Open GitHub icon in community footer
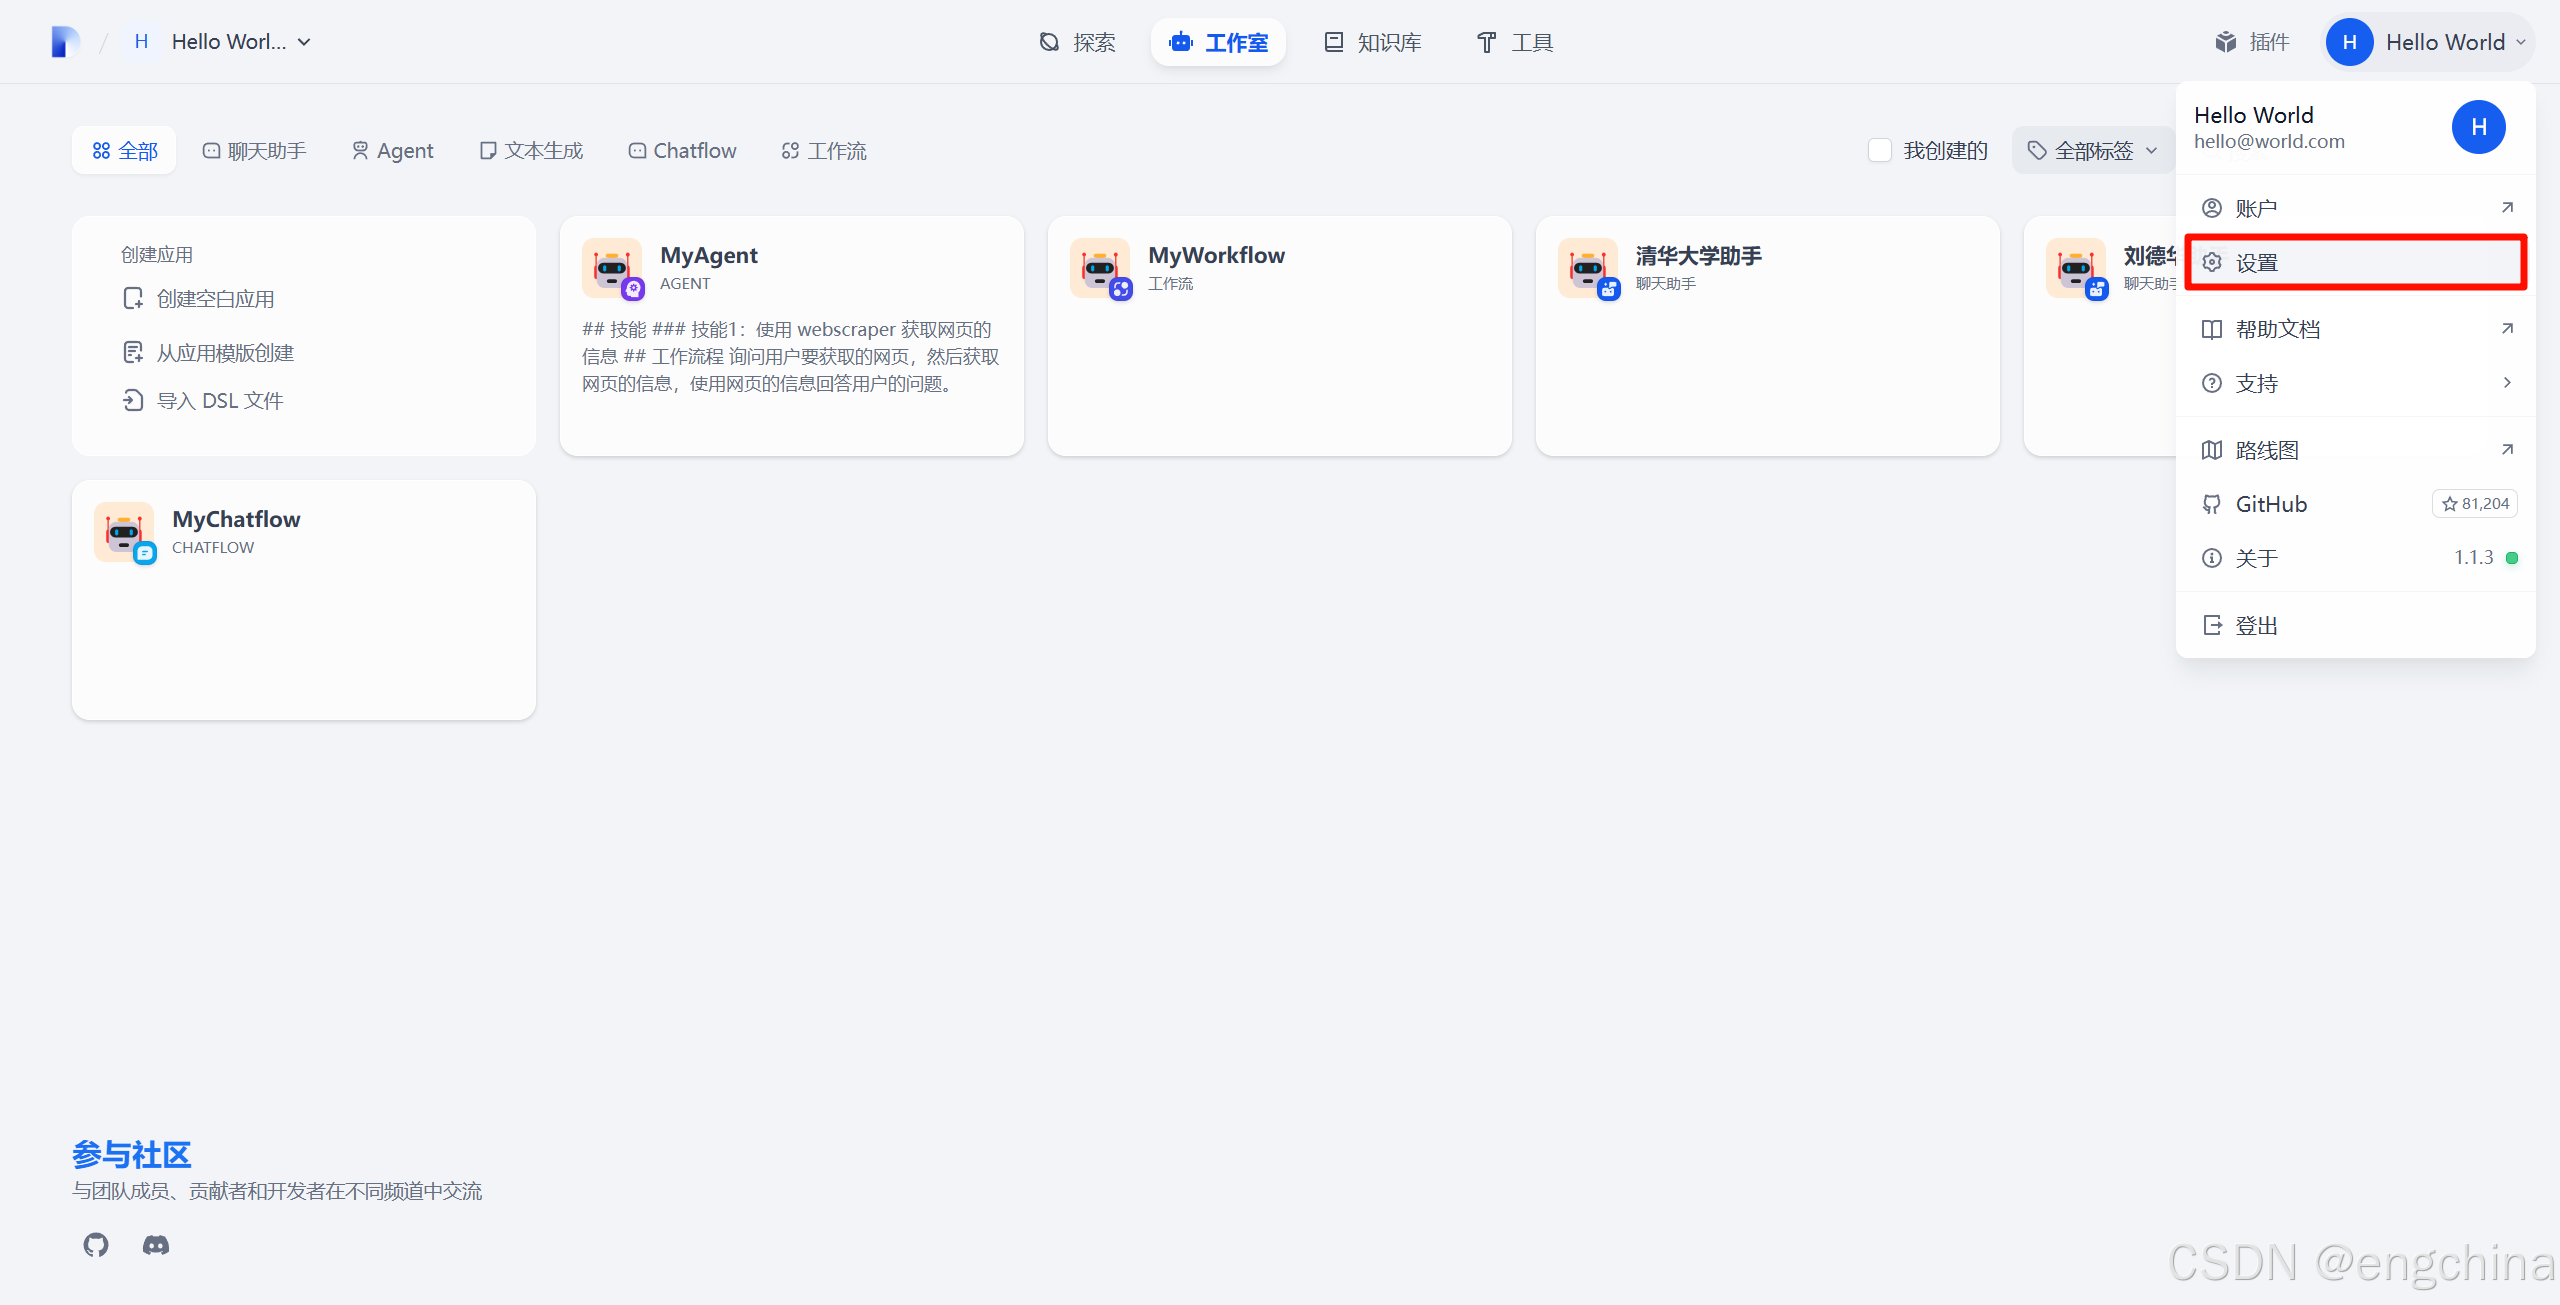Viewport: 2560px width, 1305px height. [x=96, y=1245]
